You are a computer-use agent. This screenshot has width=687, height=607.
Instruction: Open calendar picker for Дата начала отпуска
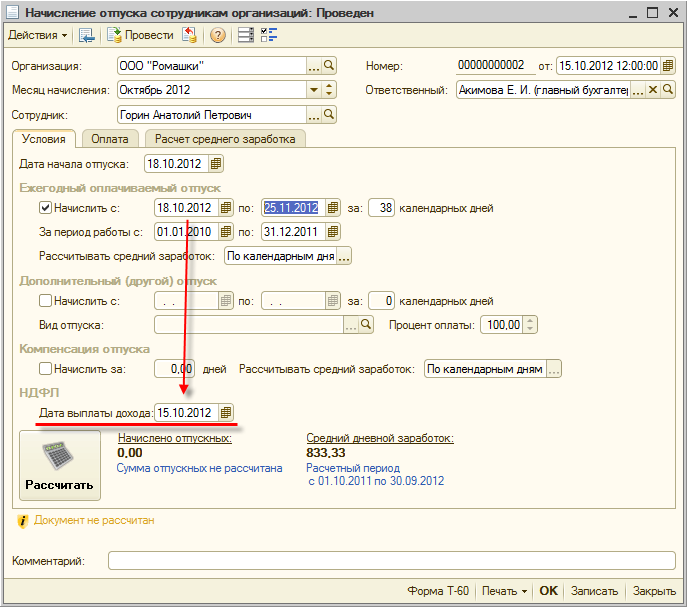tap(216, 164)
